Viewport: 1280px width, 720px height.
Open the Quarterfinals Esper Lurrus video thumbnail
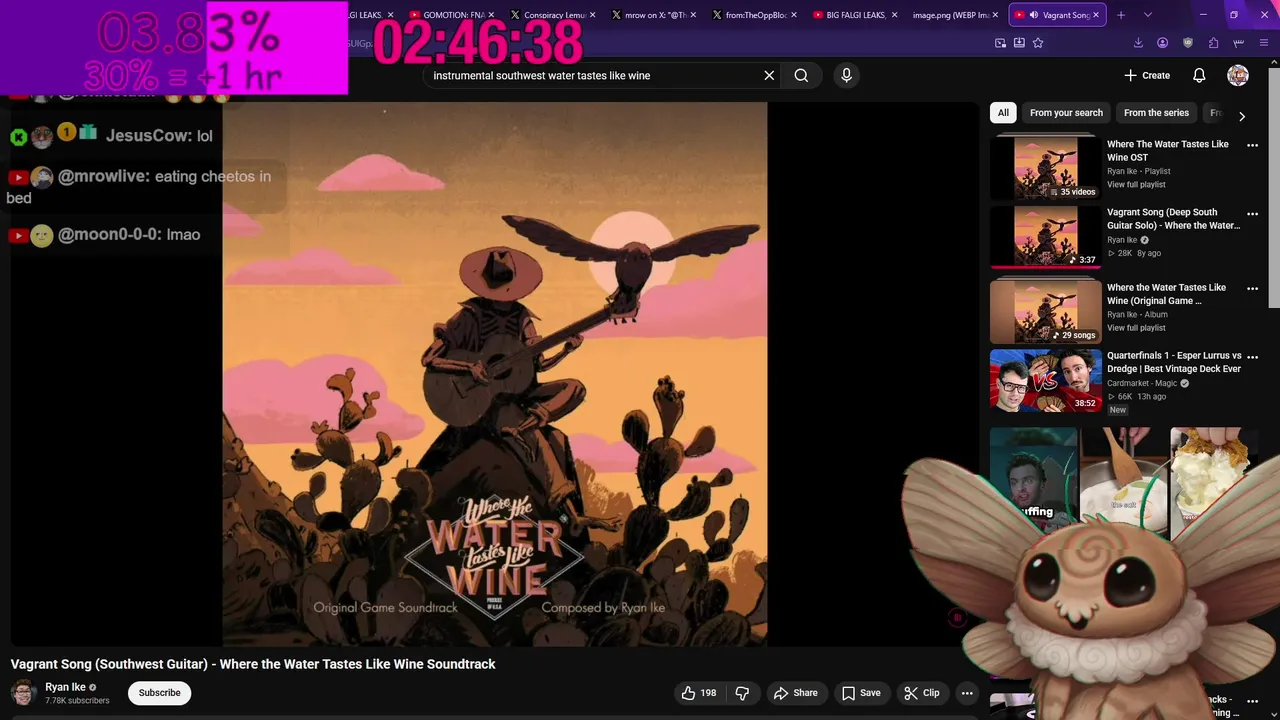1045,380
